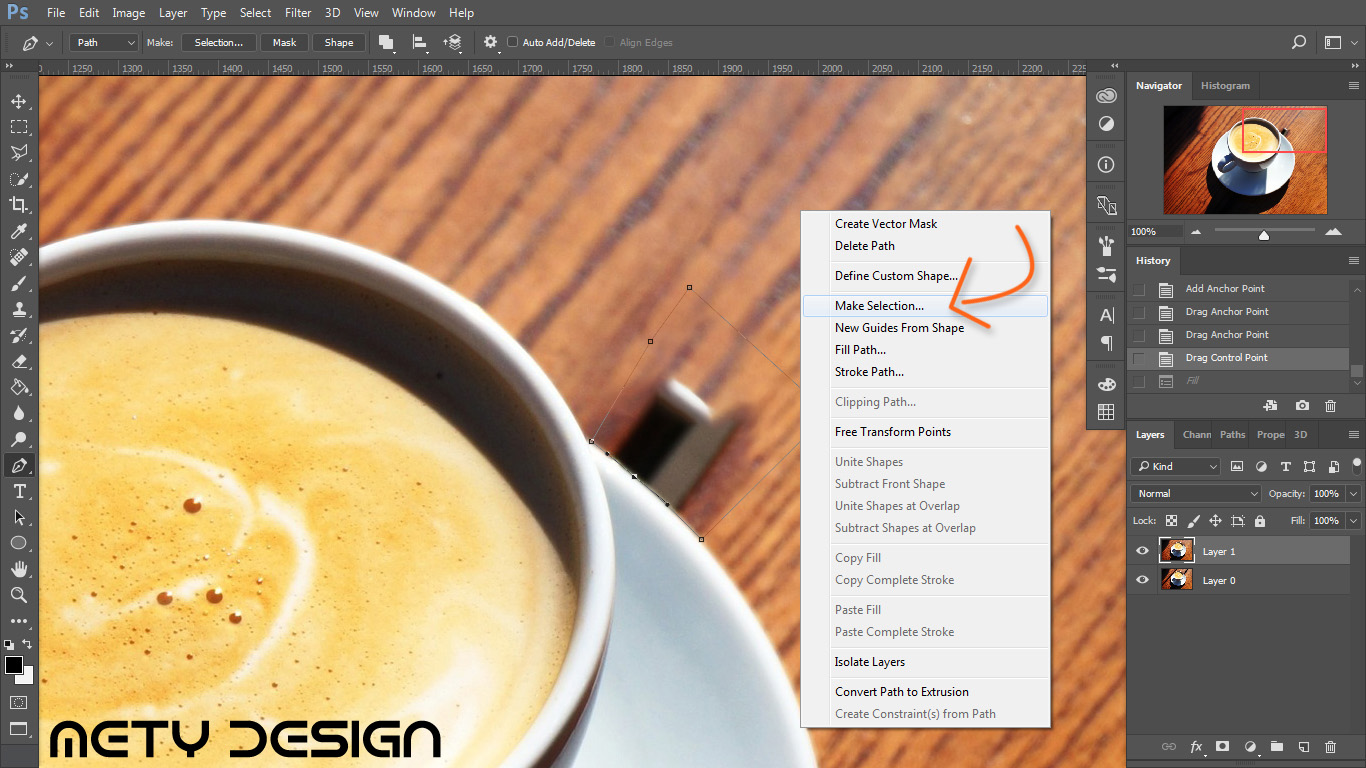Select the Polygonal Lasso tool
This screenshot has height=768, width=1366.
click(x=18, y=153)
